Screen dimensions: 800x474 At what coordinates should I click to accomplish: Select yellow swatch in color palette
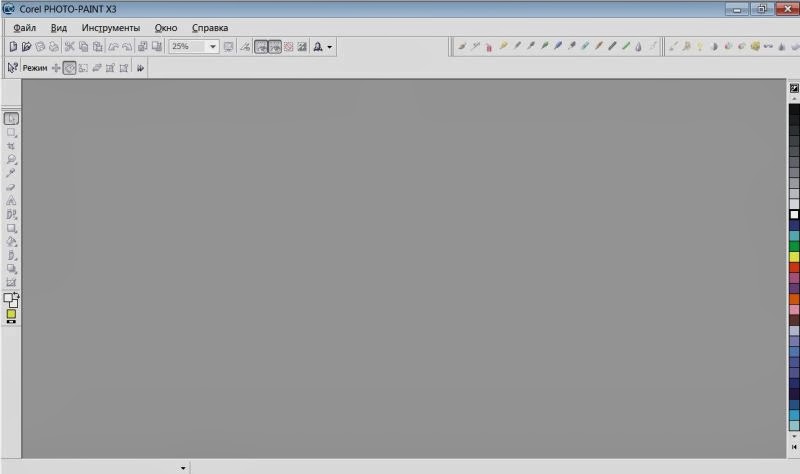pyautogui.click(x=794, y=257)
